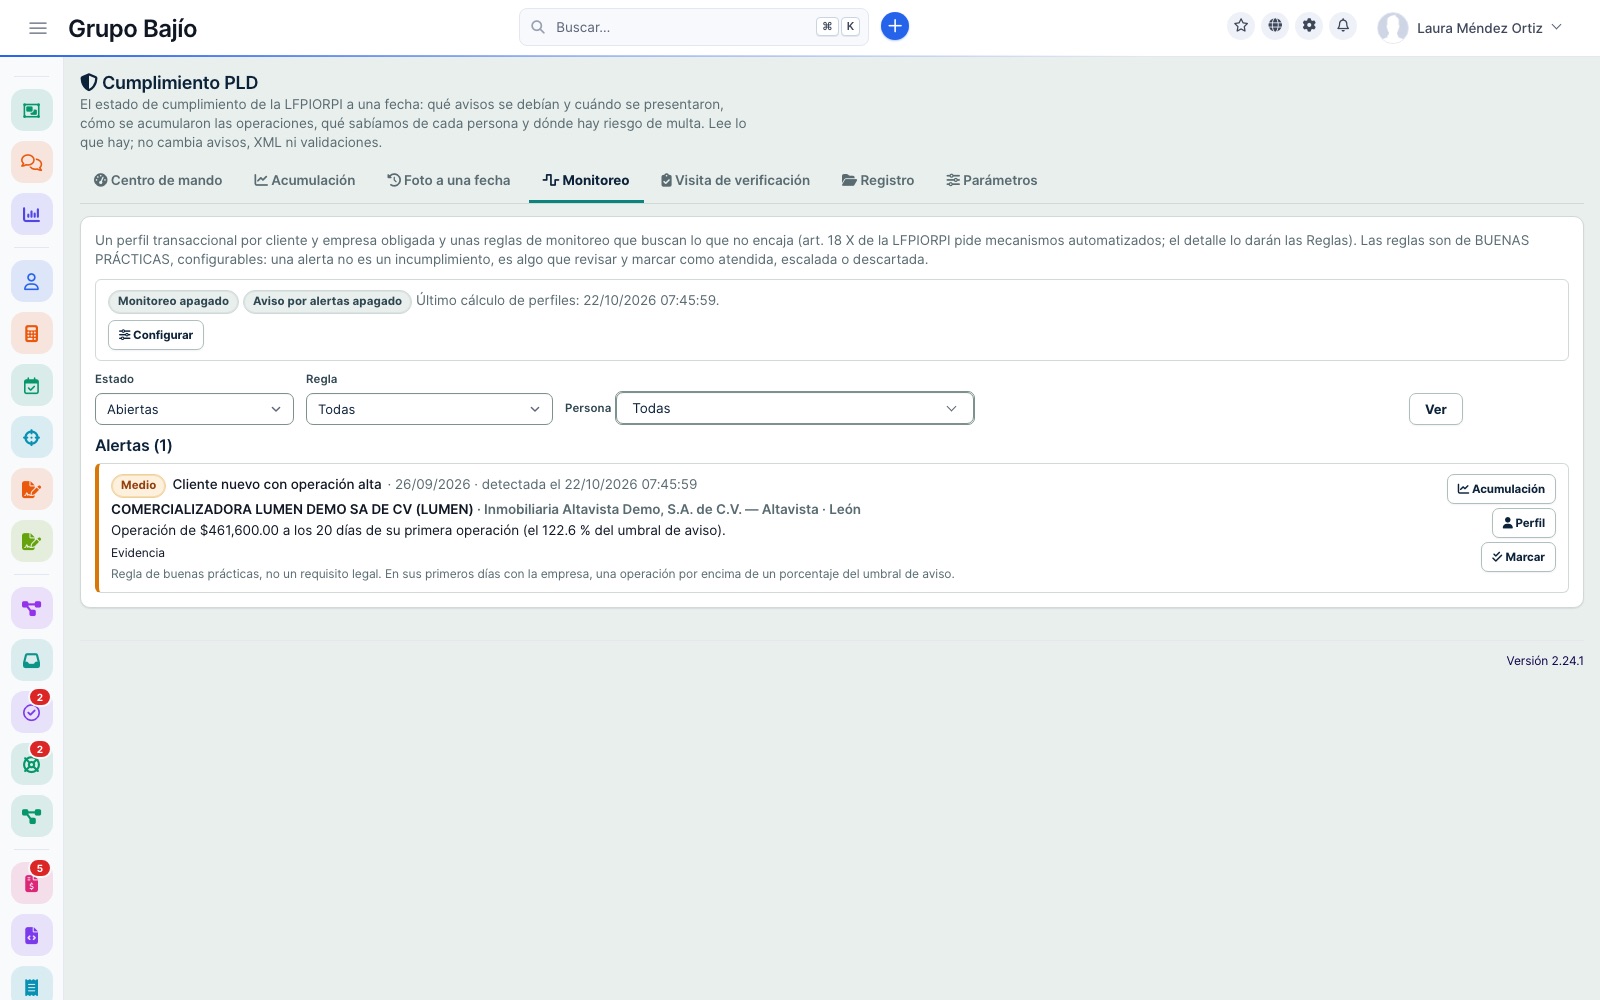This screenshot has height=1000, width=1600.
Task: Click the Ver button
Action: click(1436, 409)
